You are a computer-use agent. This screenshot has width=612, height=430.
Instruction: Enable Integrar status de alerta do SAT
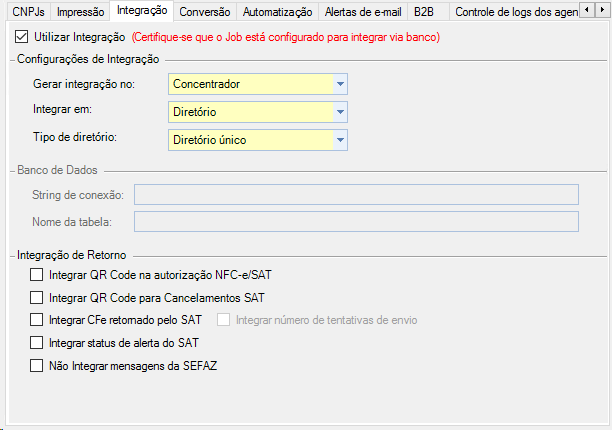tap(37, 343)
